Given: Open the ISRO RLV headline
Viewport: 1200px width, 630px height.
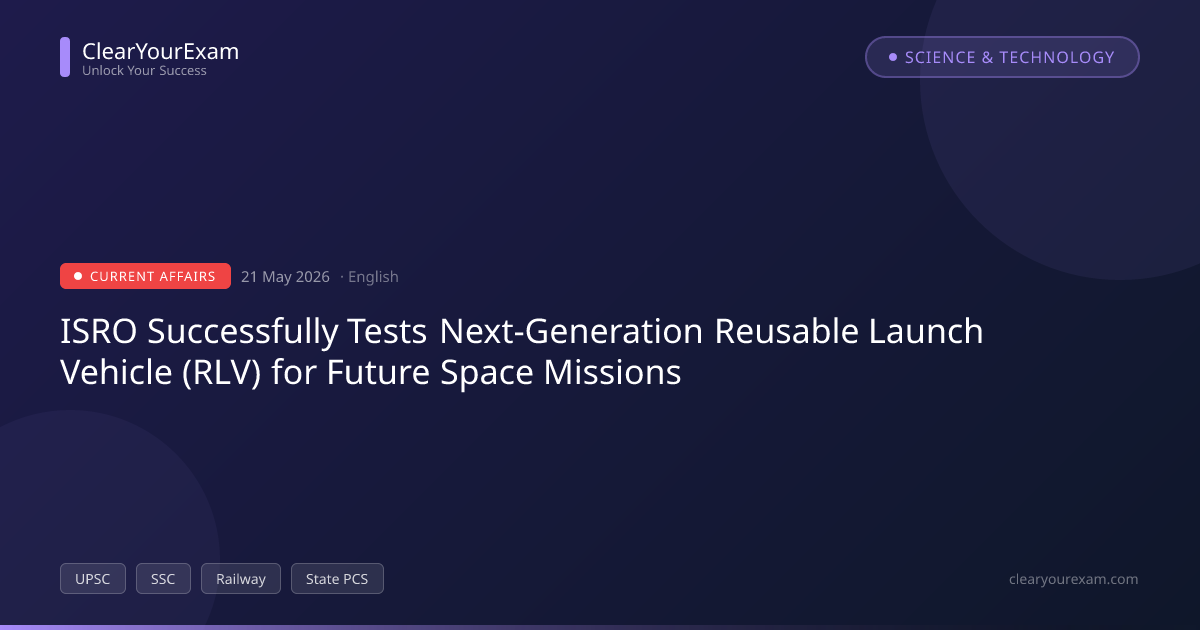Looking at the screenshot, I should pyautogui.click(x=522, y=351).
